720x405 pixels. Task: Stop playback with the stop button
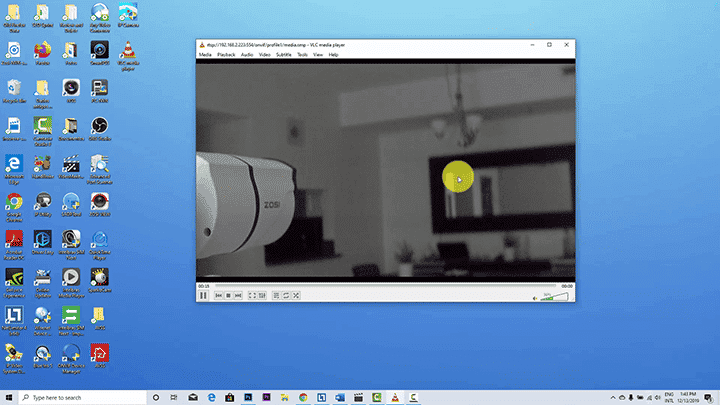tap(228, 296)
